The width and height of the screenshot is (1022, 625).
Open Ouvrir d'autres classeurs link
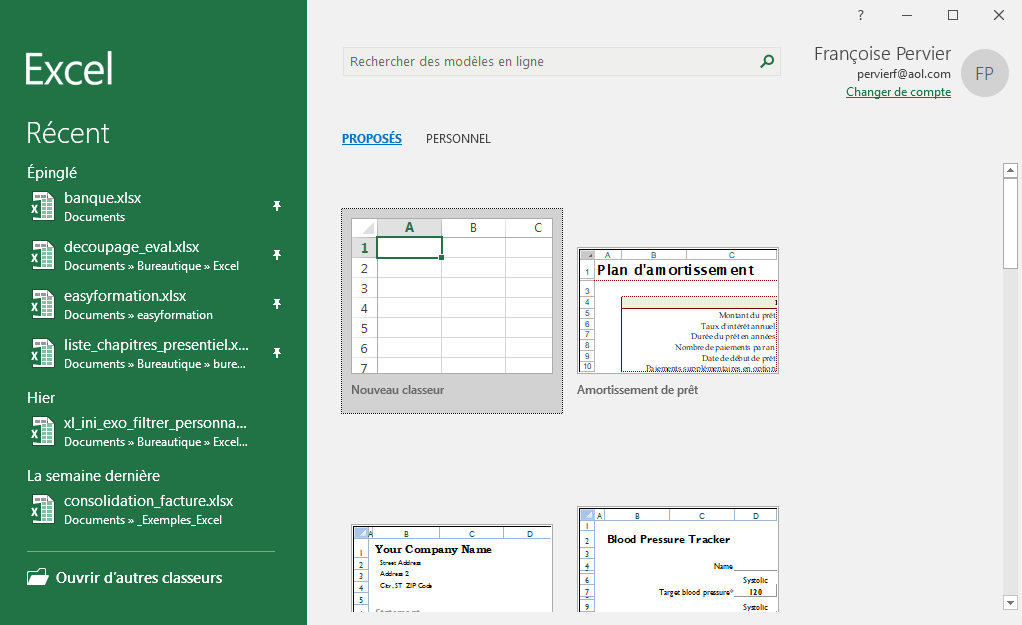tap(139, 578)
